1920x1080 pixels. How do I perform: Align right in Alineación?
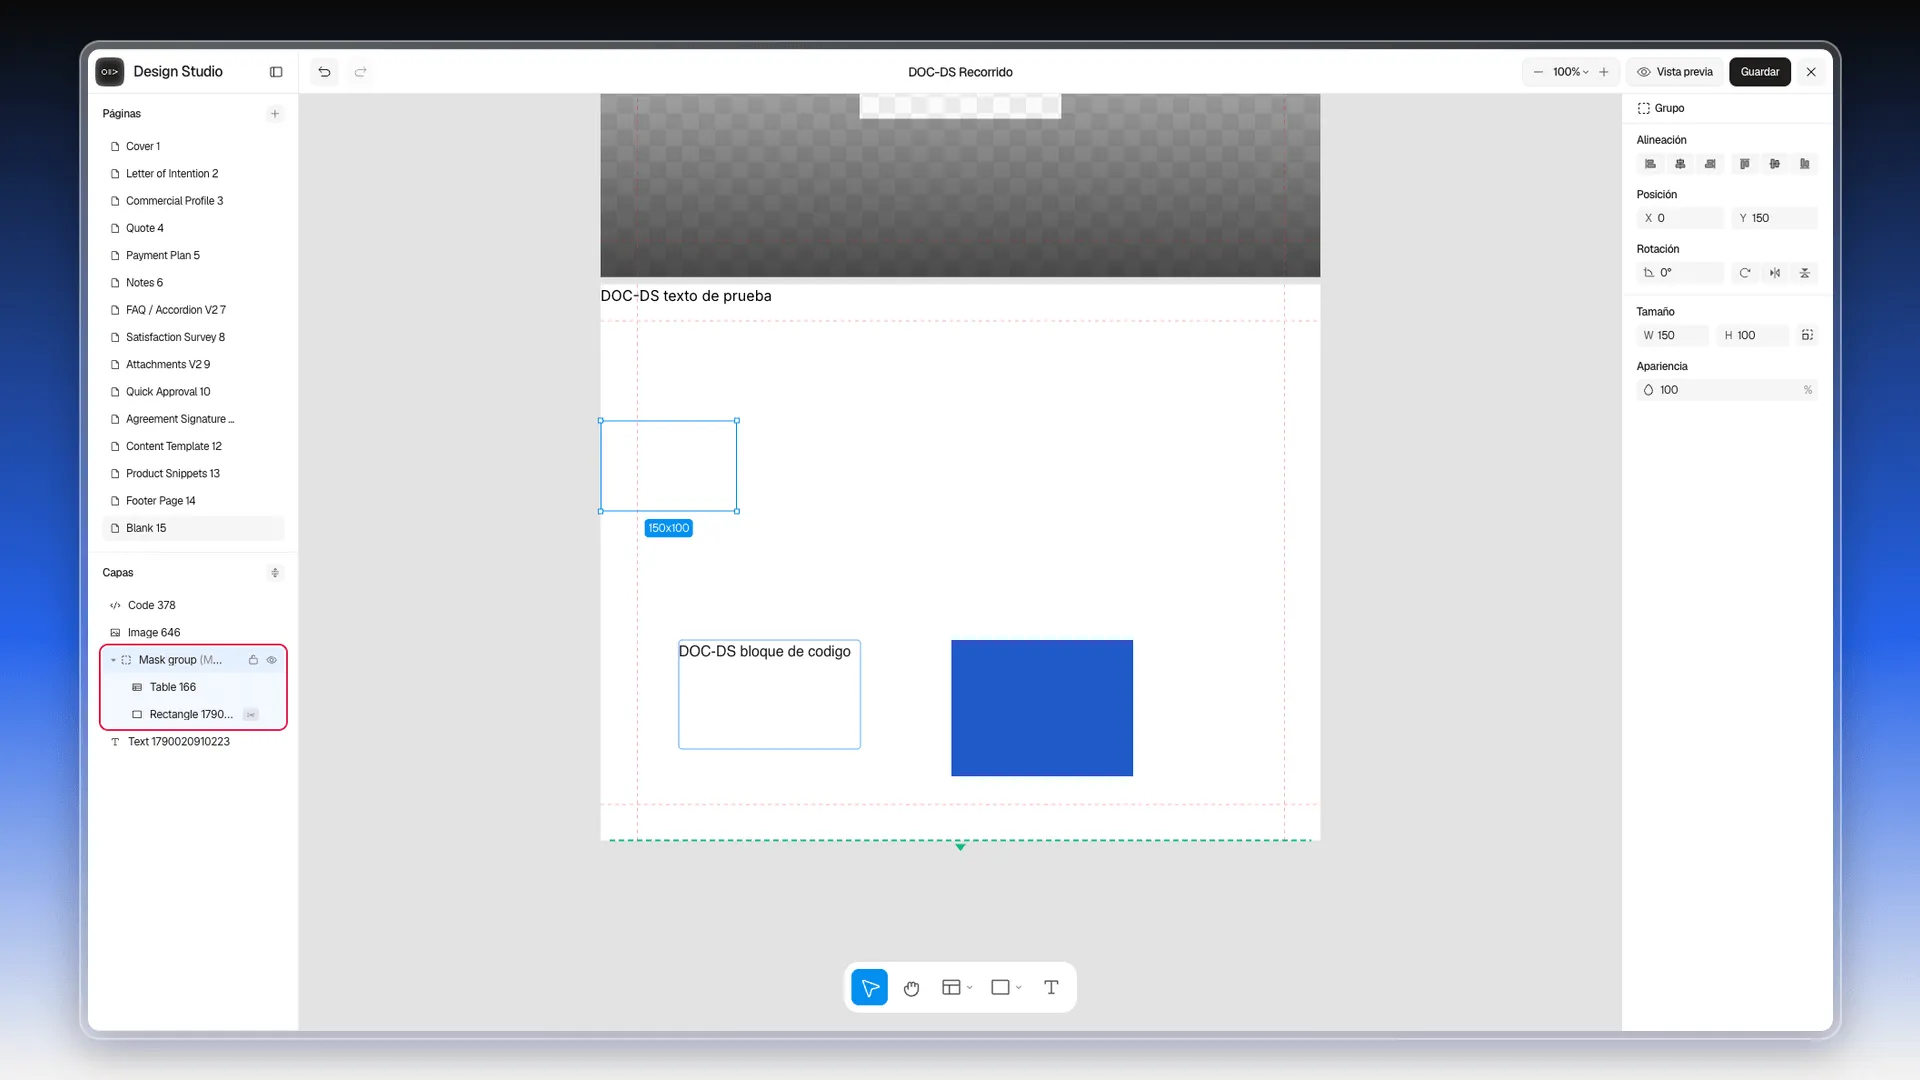click(1710, 164)
